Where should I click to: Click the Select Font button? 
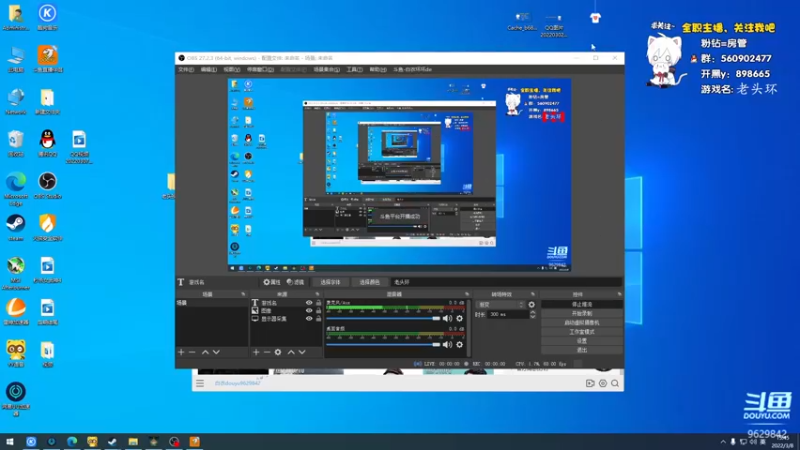point(330,282)
